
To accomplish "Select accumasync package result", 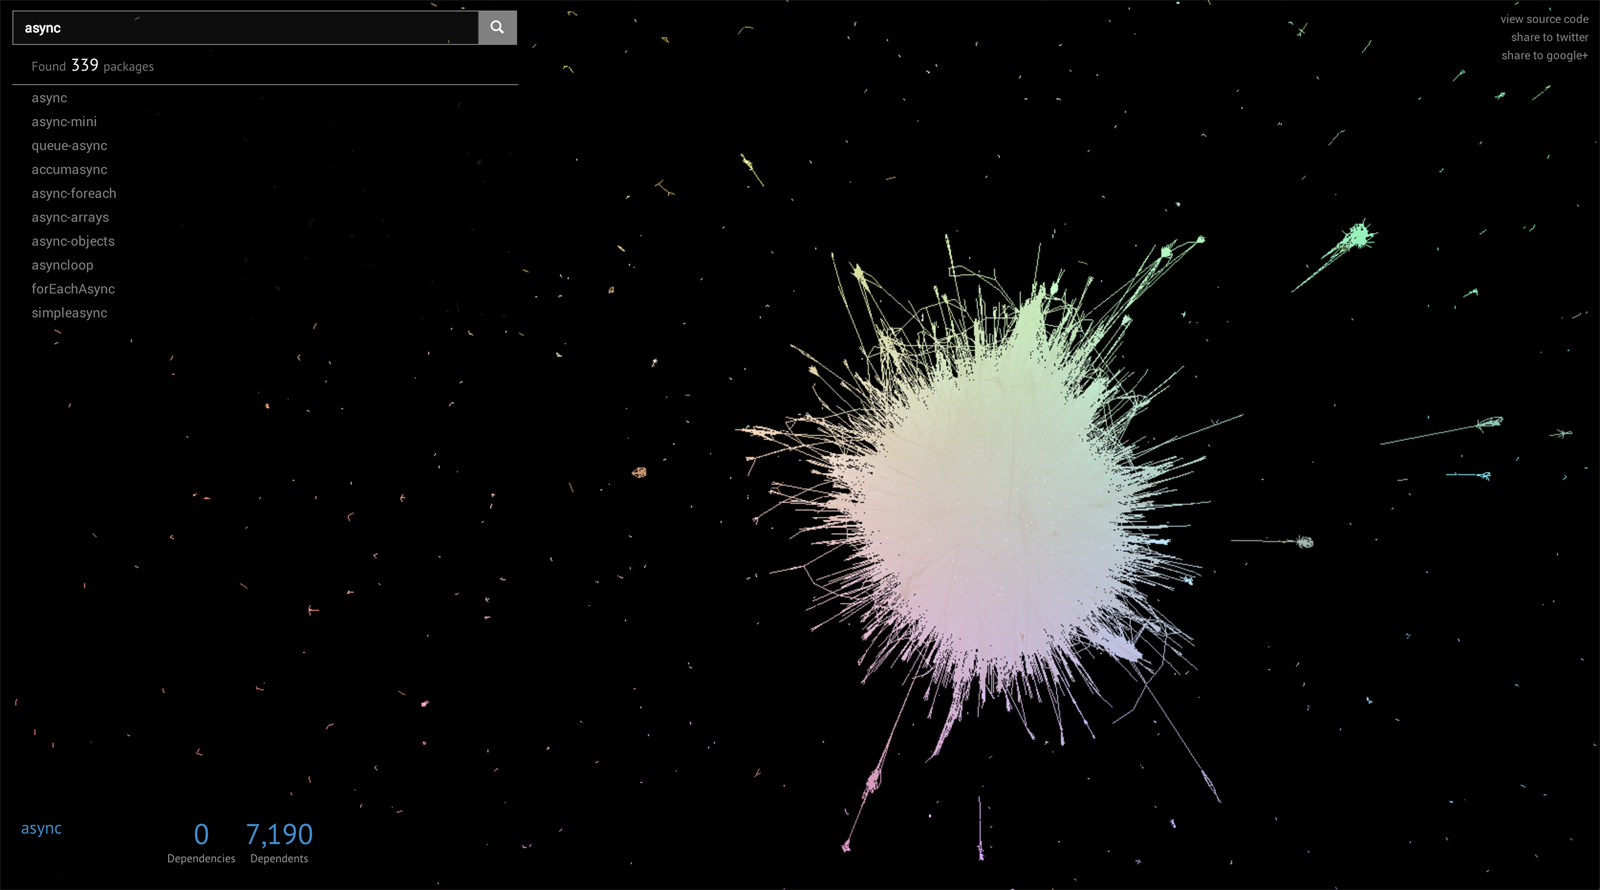I will click(69, 170).
